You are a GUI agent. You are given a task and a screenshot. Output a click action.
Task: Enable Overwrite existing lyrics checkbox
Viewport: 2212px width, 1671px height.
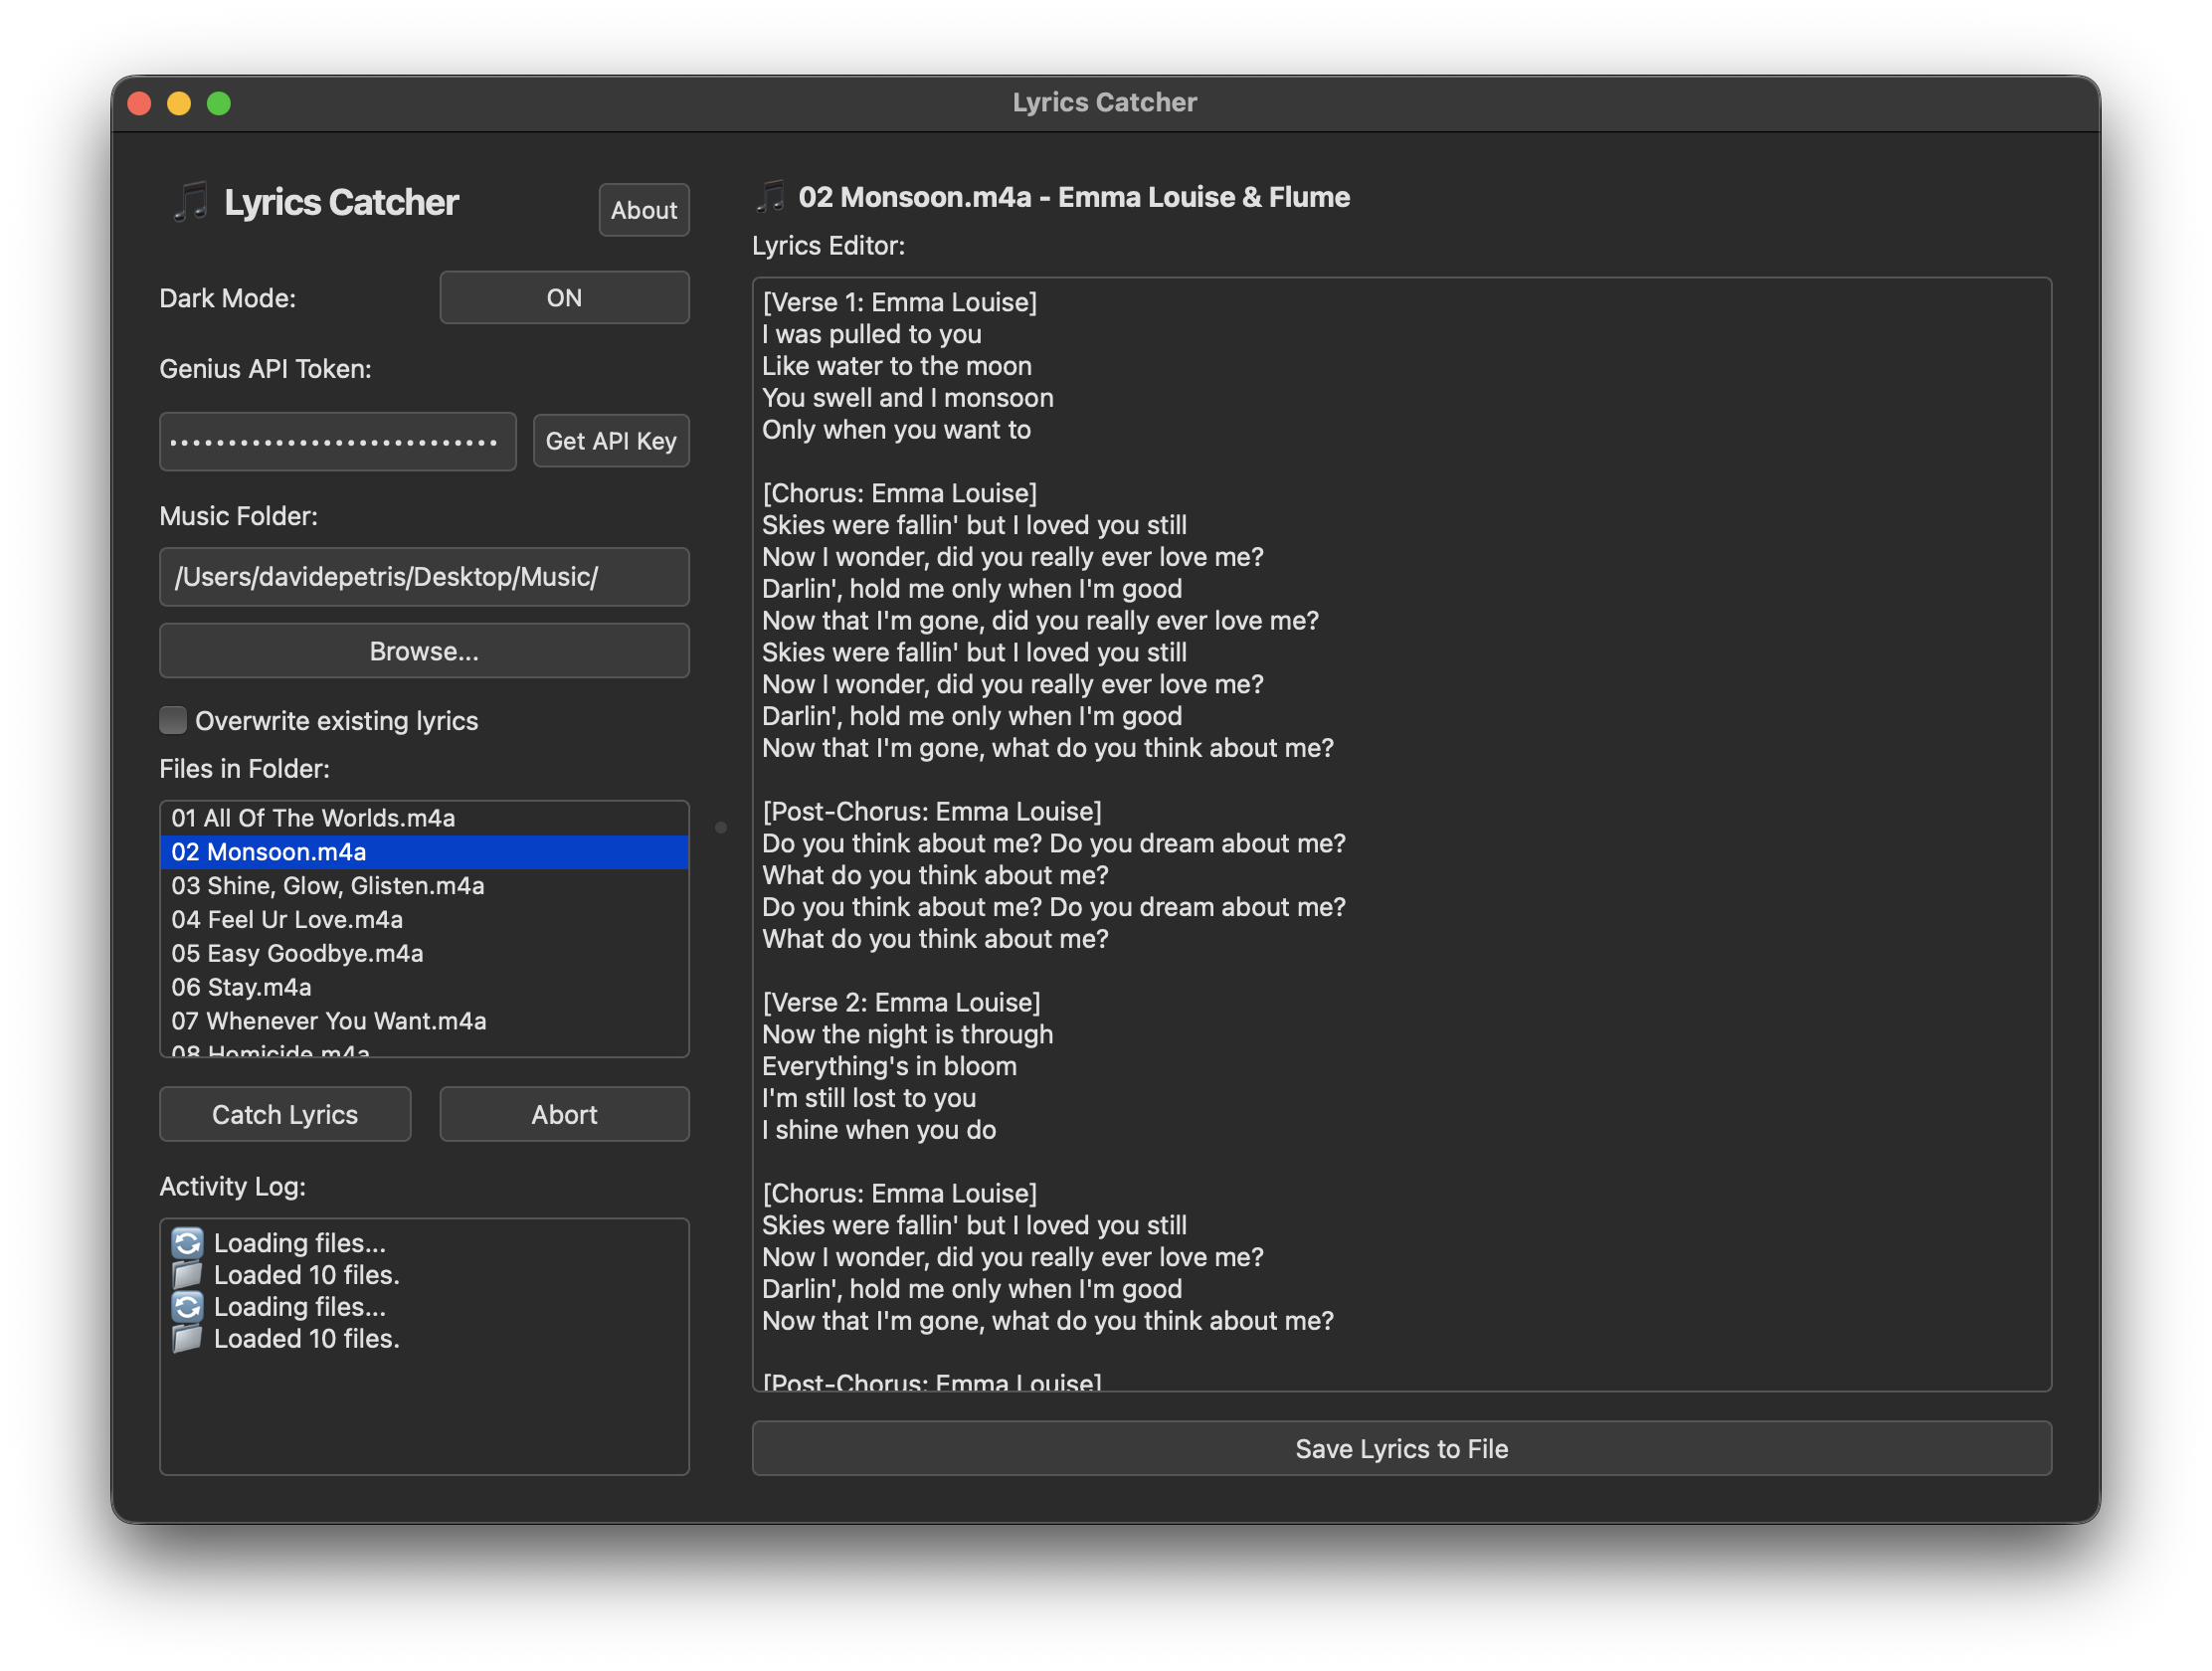point(173,720)
